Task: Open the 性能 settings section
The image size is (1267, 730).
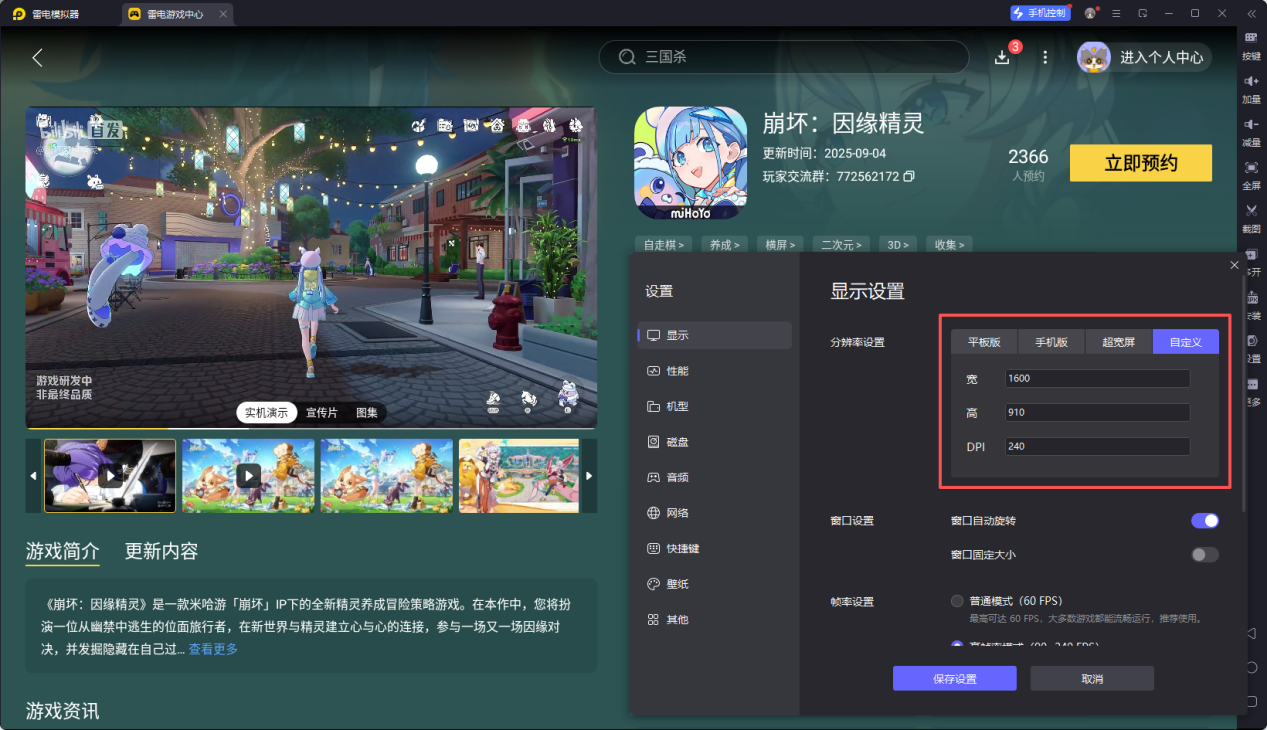Action: [x=677, y=371]
